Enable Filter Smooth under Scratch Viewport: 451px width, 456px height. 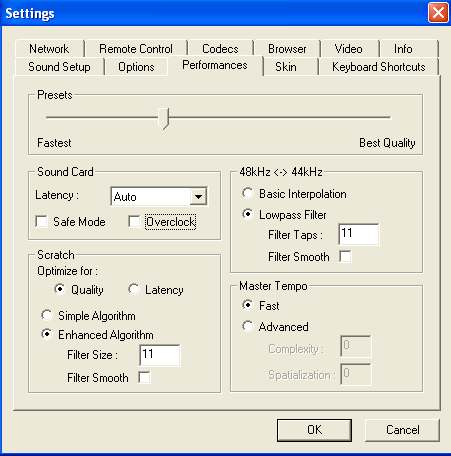click(145, 377)
